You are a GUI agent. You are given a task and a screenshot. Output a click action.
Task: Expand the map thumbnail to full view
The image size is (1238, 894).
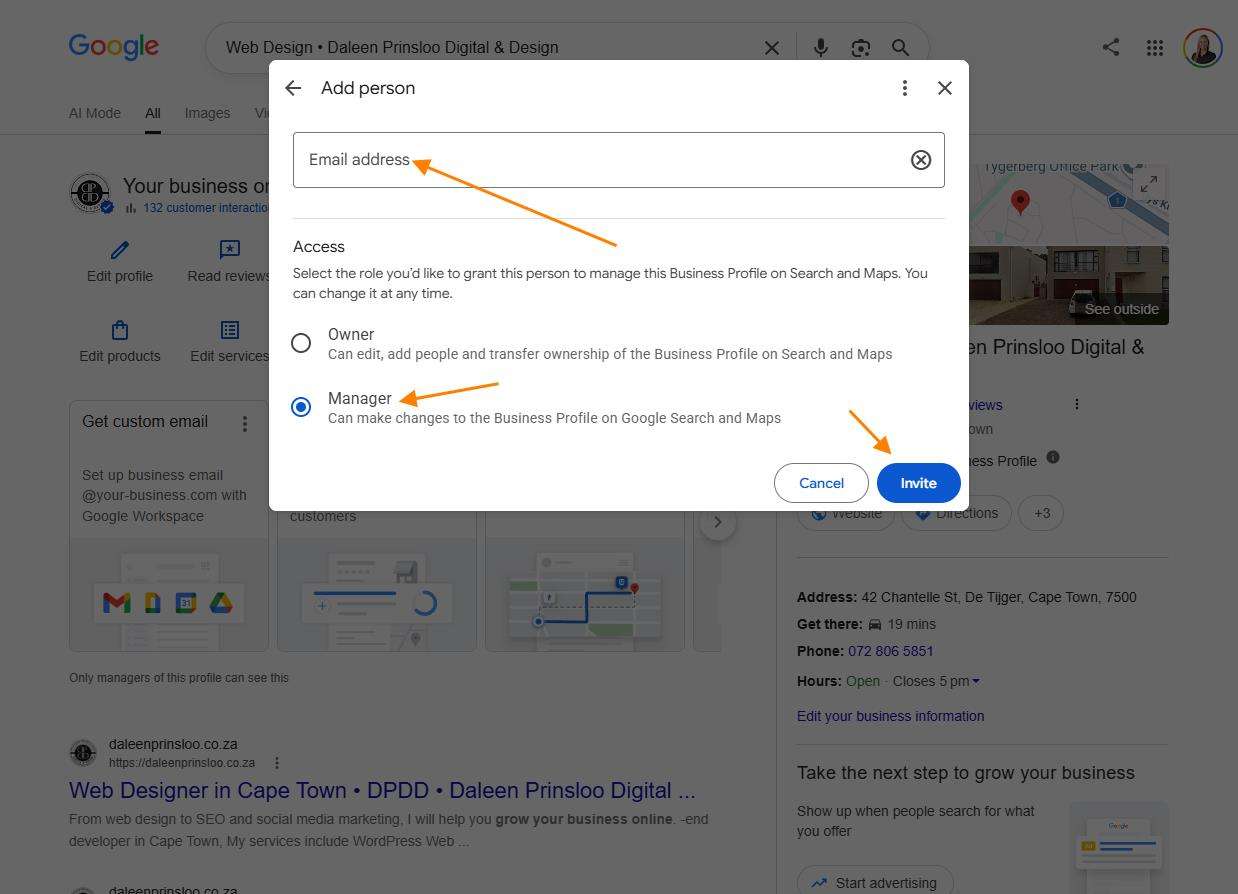(1149, 185)
